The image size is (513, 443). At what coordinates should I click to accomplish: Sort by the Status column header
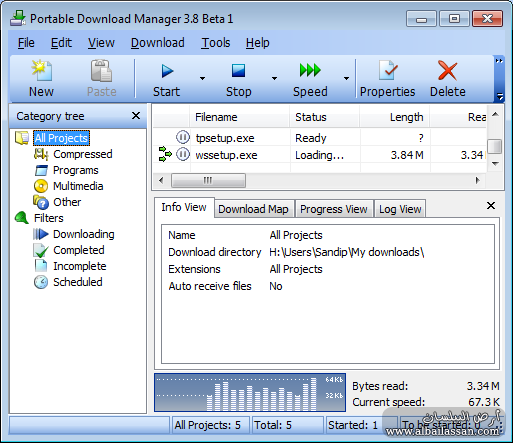[x=325, y=117]
